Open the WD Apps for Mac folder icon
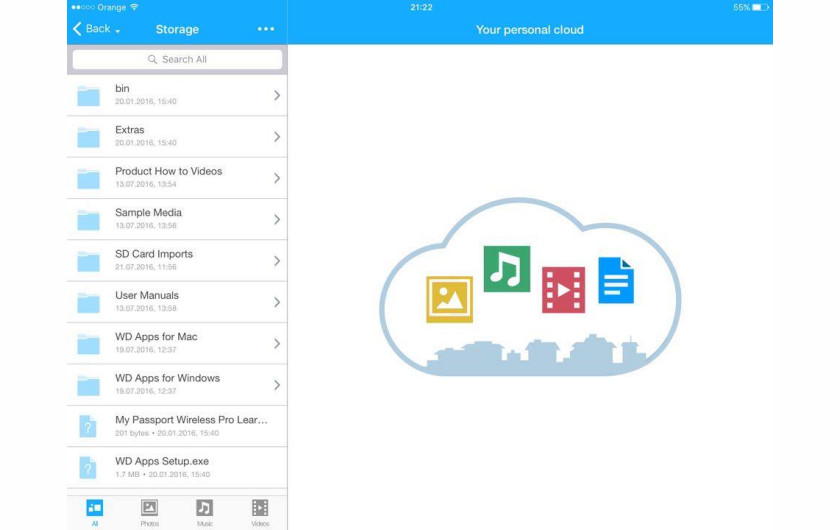 [x=88, y=344]
